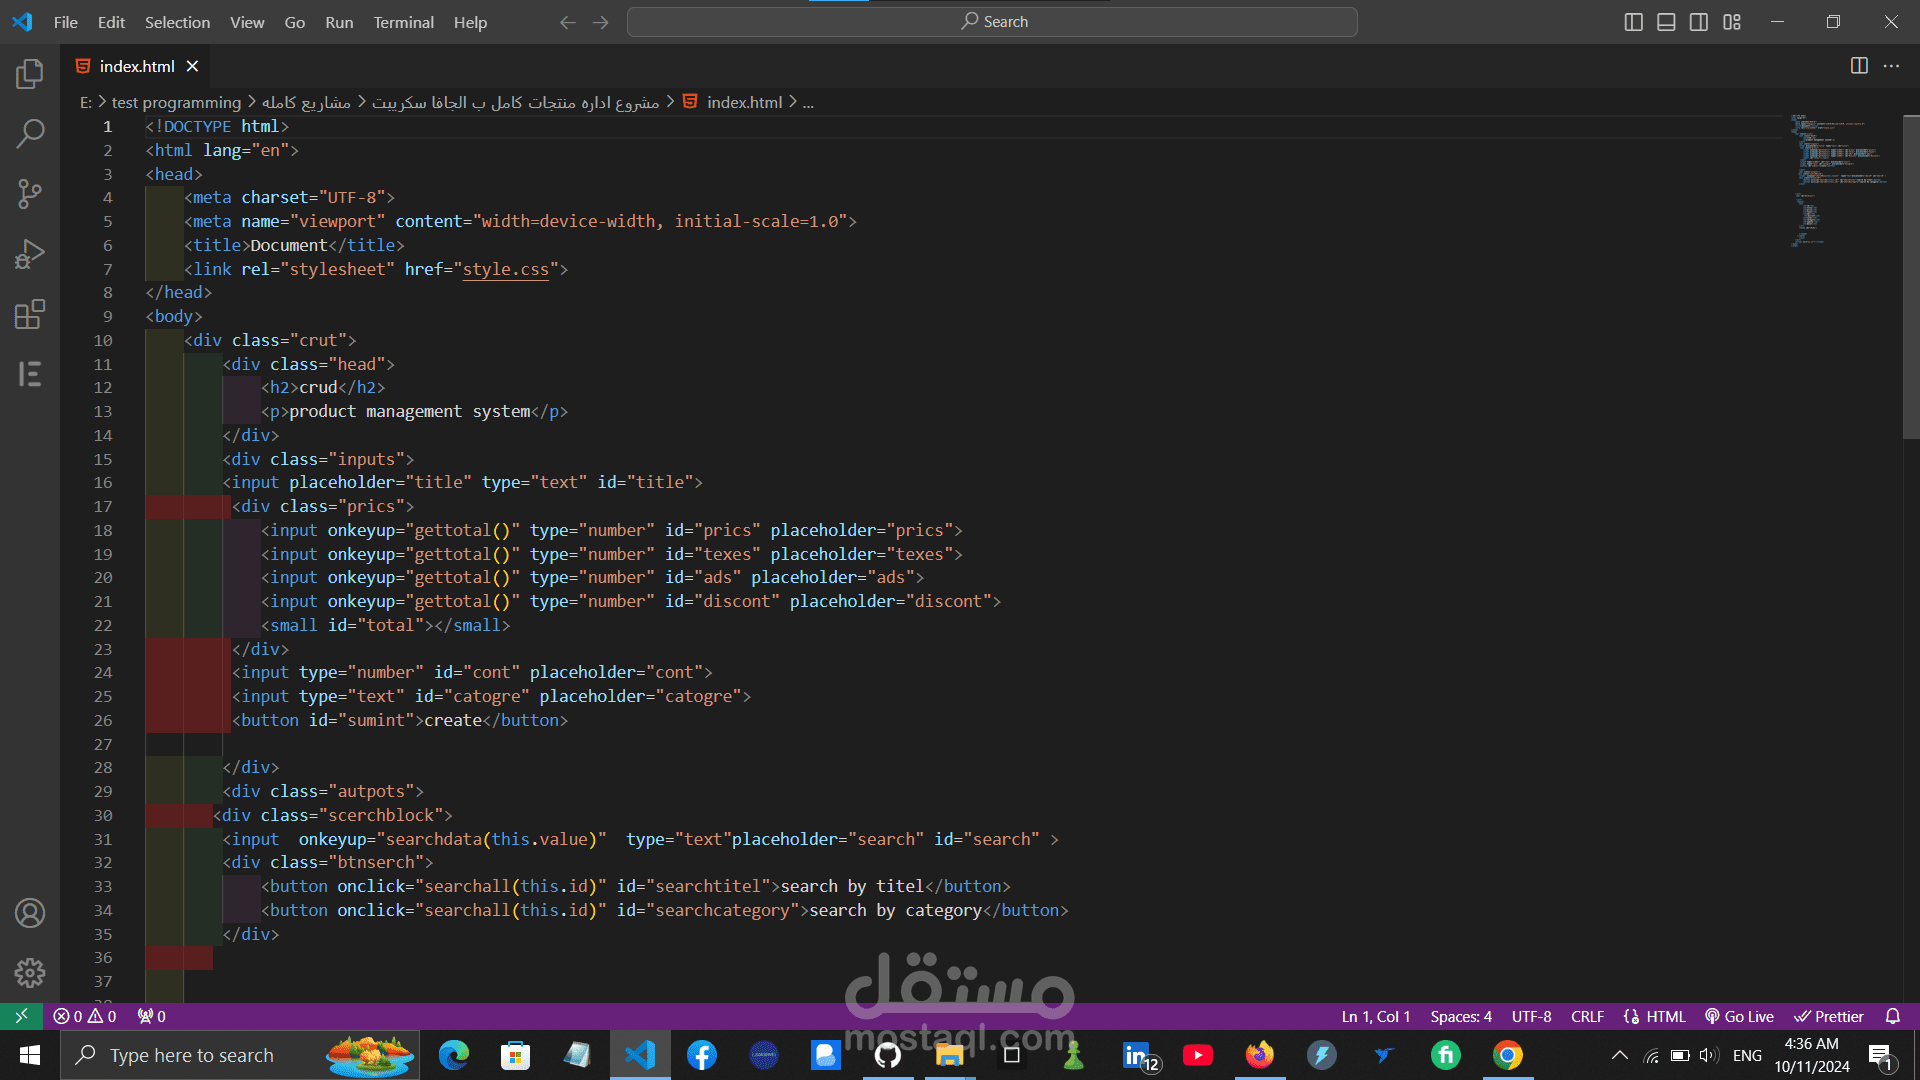1920x1080 pixels.
Task: Click the Split Editor Right icon
Action: coord(1859,66)
